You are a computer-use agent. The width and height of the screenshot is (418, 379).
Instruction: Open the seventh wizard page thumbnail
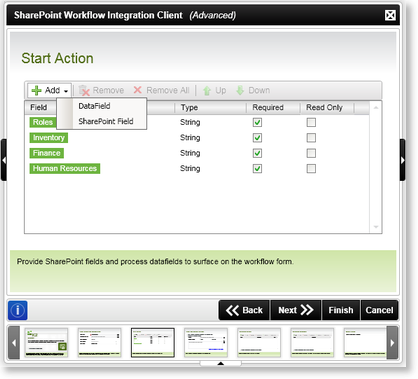click(365, 343)
